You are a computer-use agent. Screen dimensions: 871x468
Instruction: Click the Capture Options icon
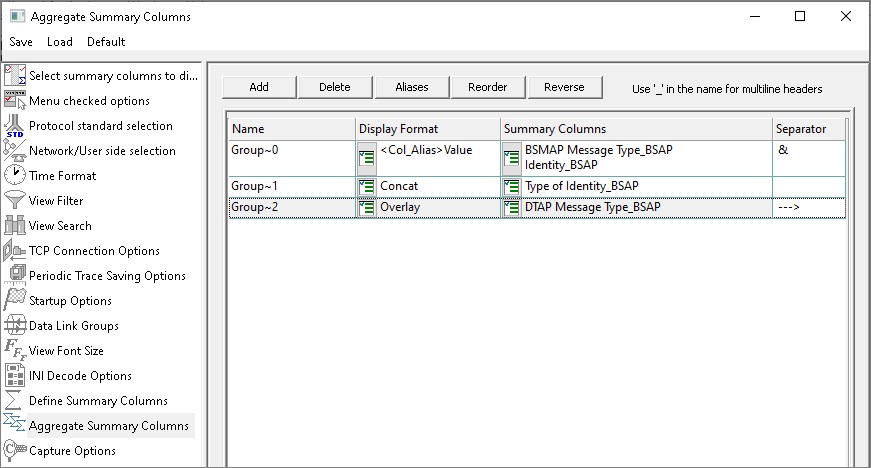coord(15,450)
